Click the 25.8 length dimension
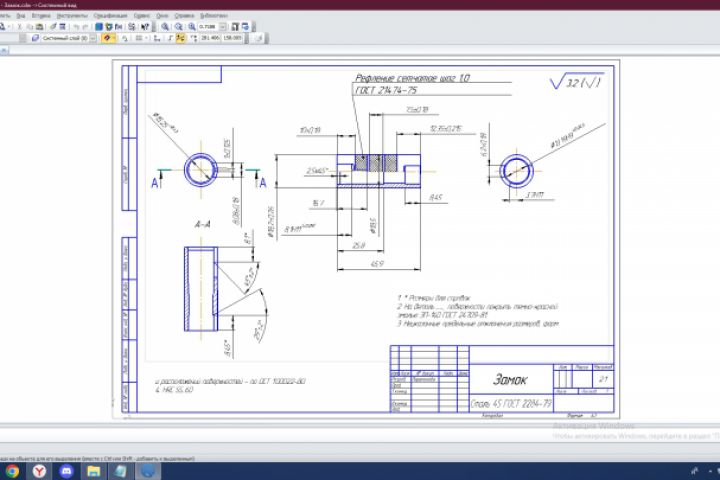 pyautogui.click(x=358, y=246)
